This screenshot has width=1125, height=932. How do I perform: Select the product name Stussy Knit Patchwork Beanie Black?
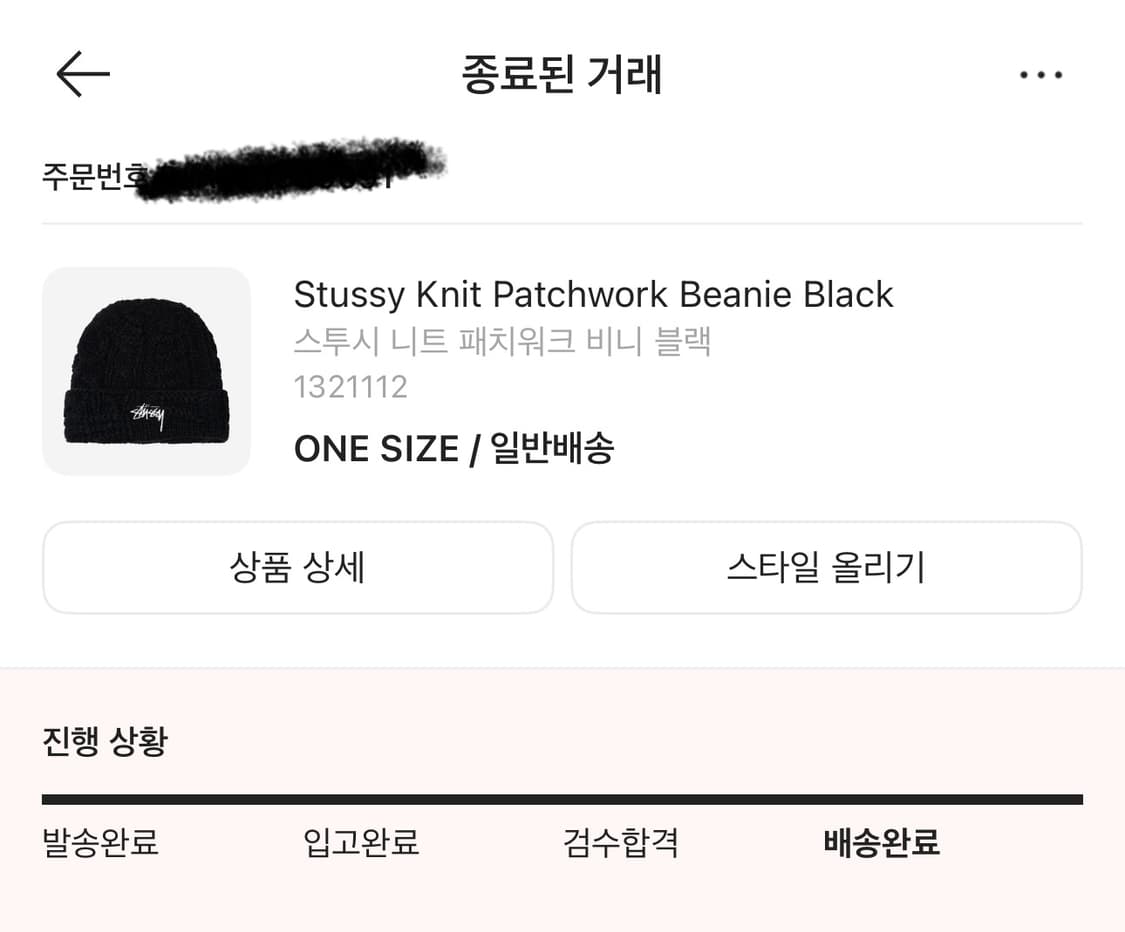point(592,294)
